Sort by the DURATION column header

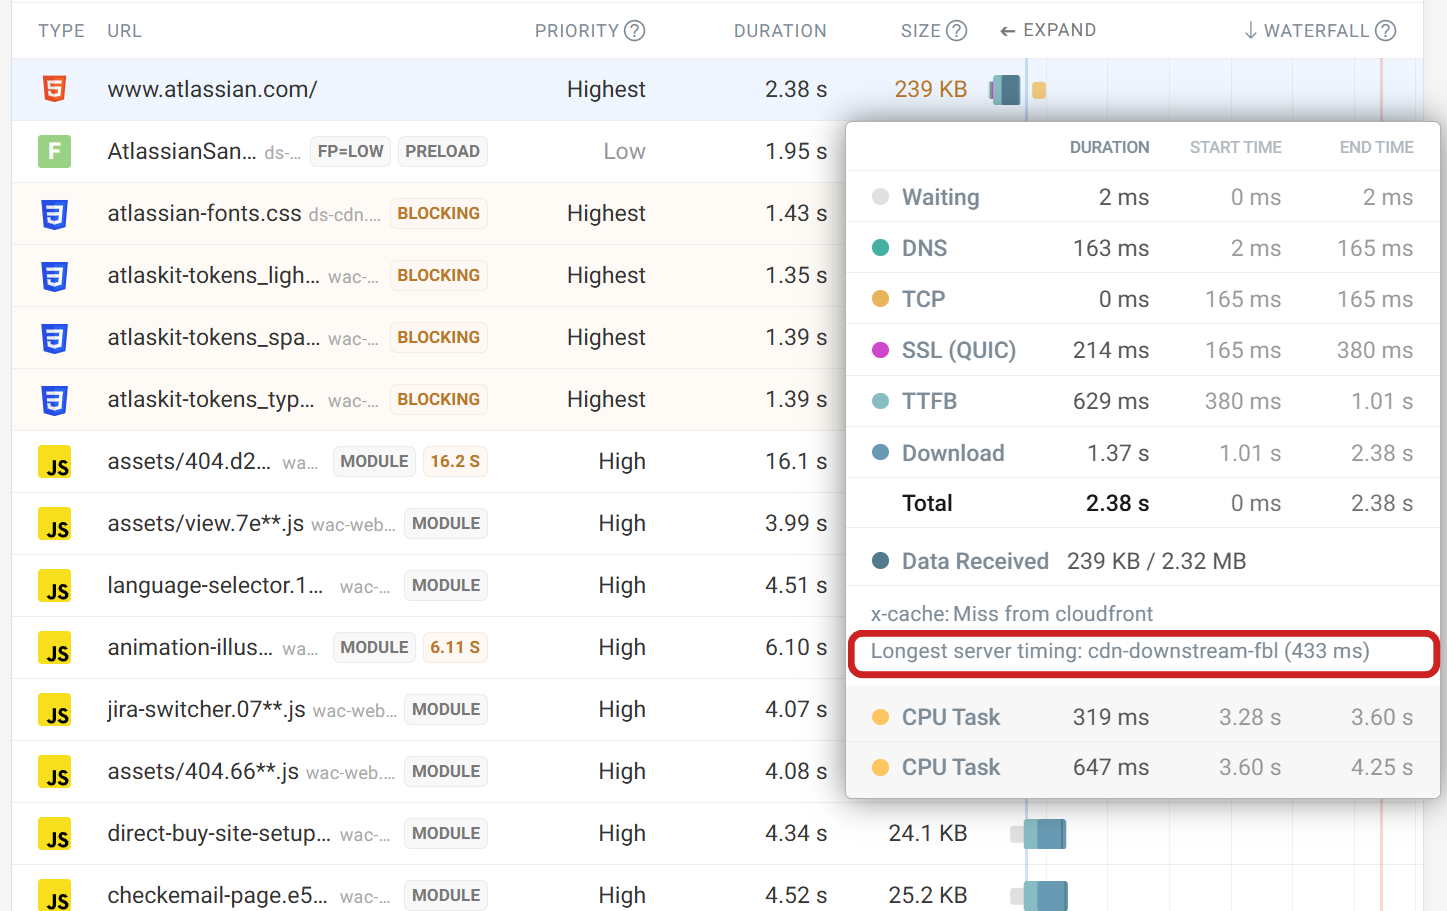(x=780, y=31)
